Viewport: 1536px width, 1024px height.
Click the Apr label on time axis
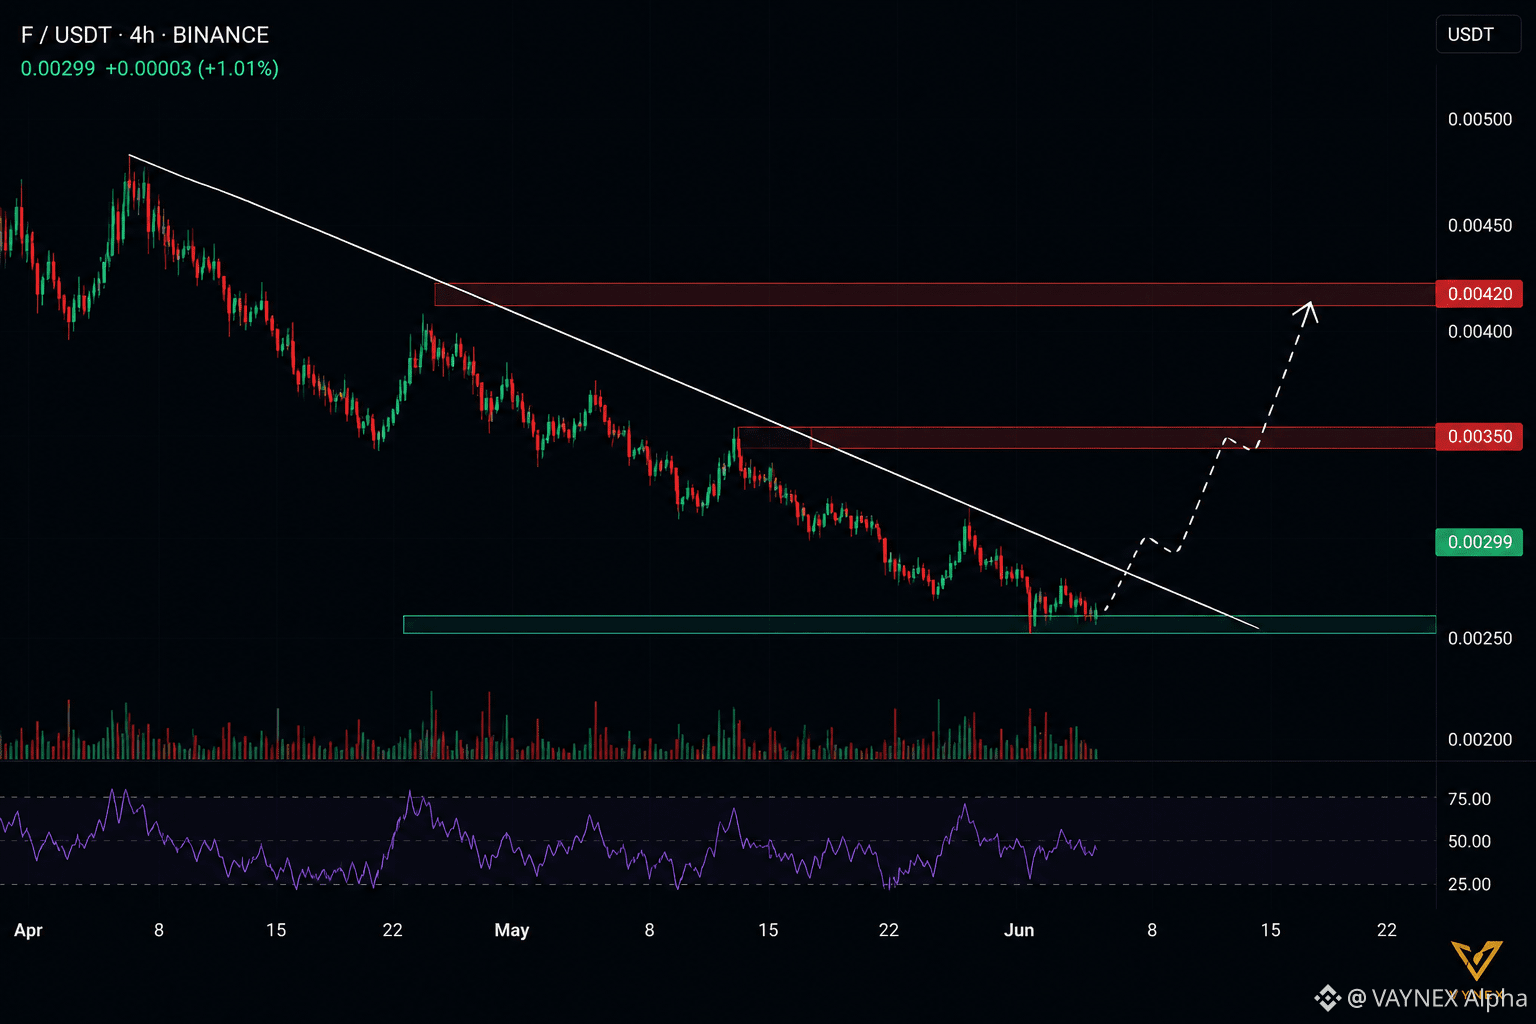(28, 930)
